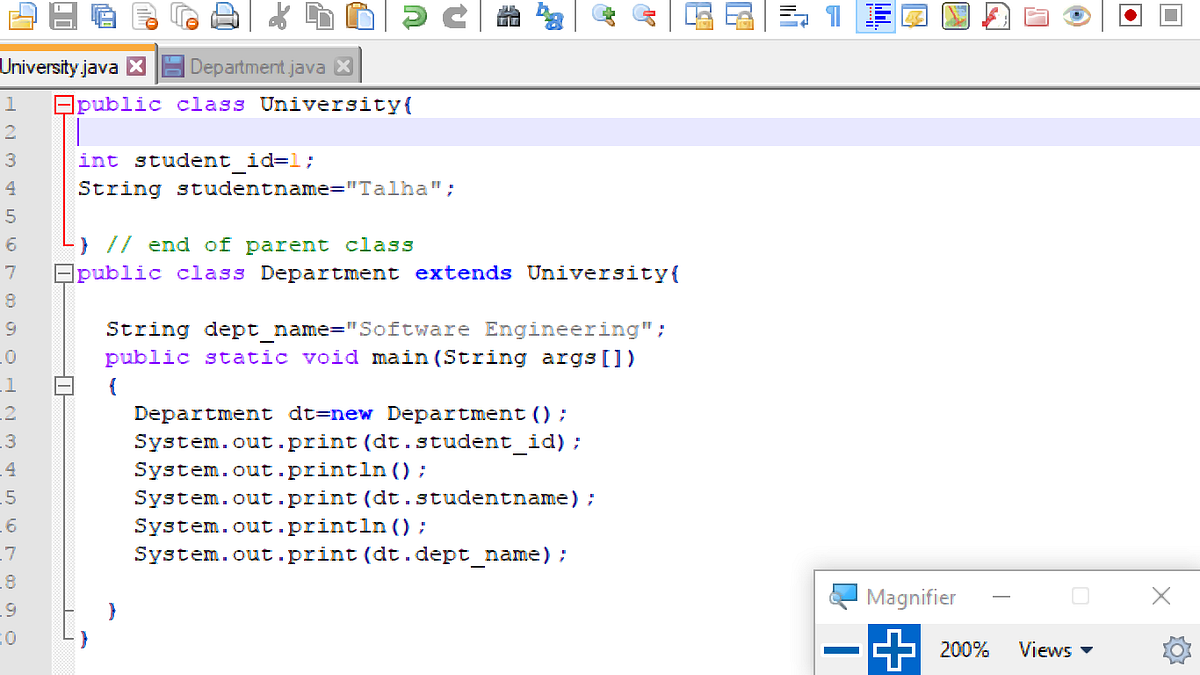Click 'public static void main(String args[])' line
Screen dimensions: 1200x675
[x=370, y=357]
